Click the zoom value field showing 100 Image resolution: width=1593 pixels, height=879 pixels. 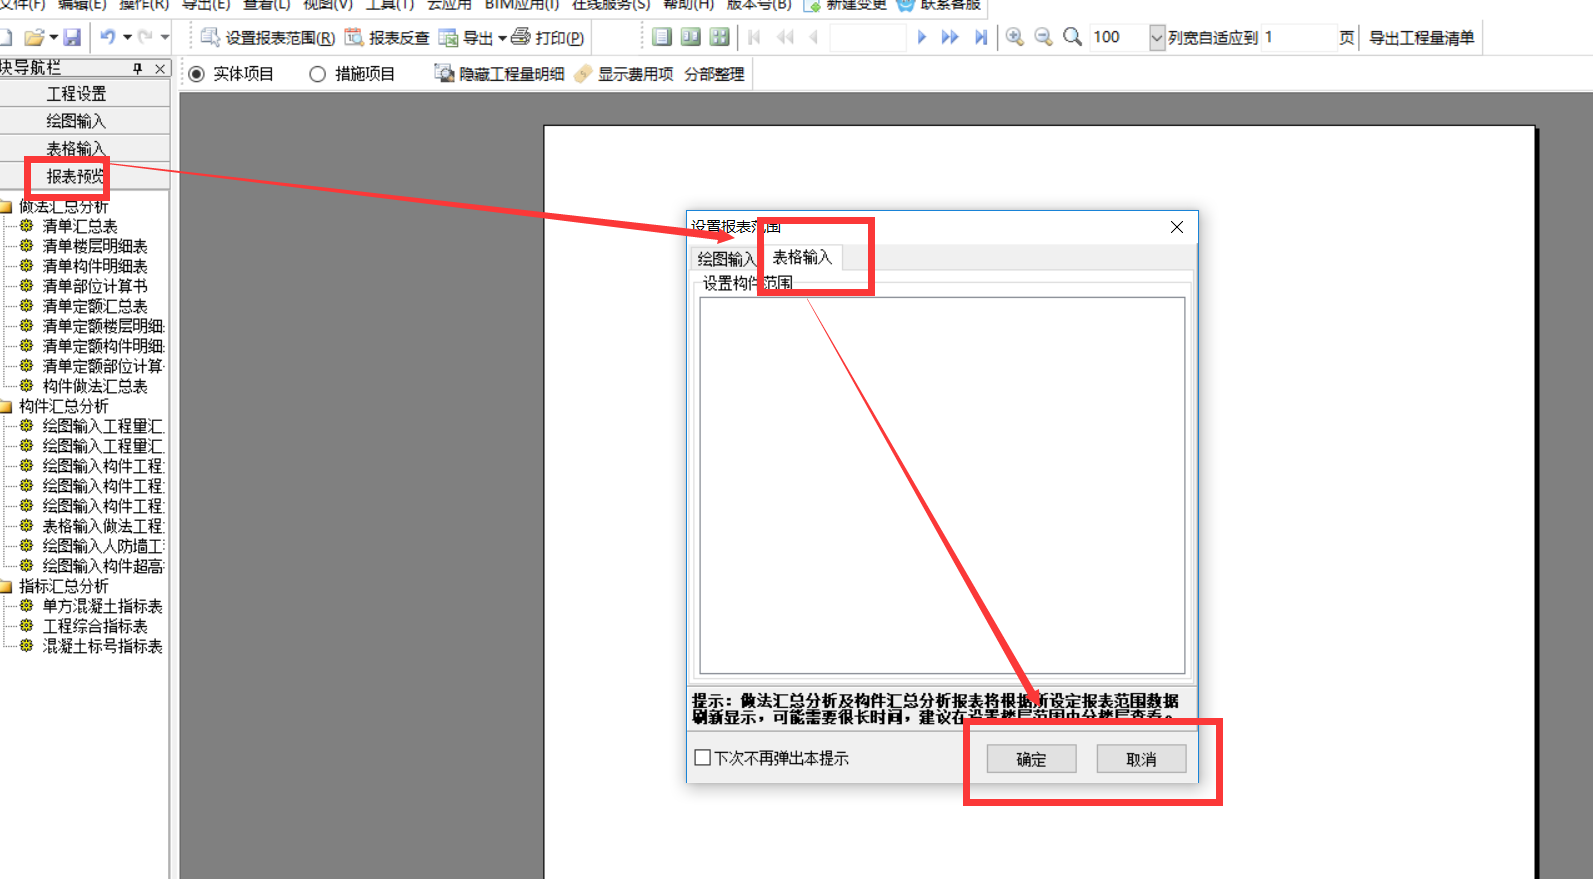[1119, 37]
